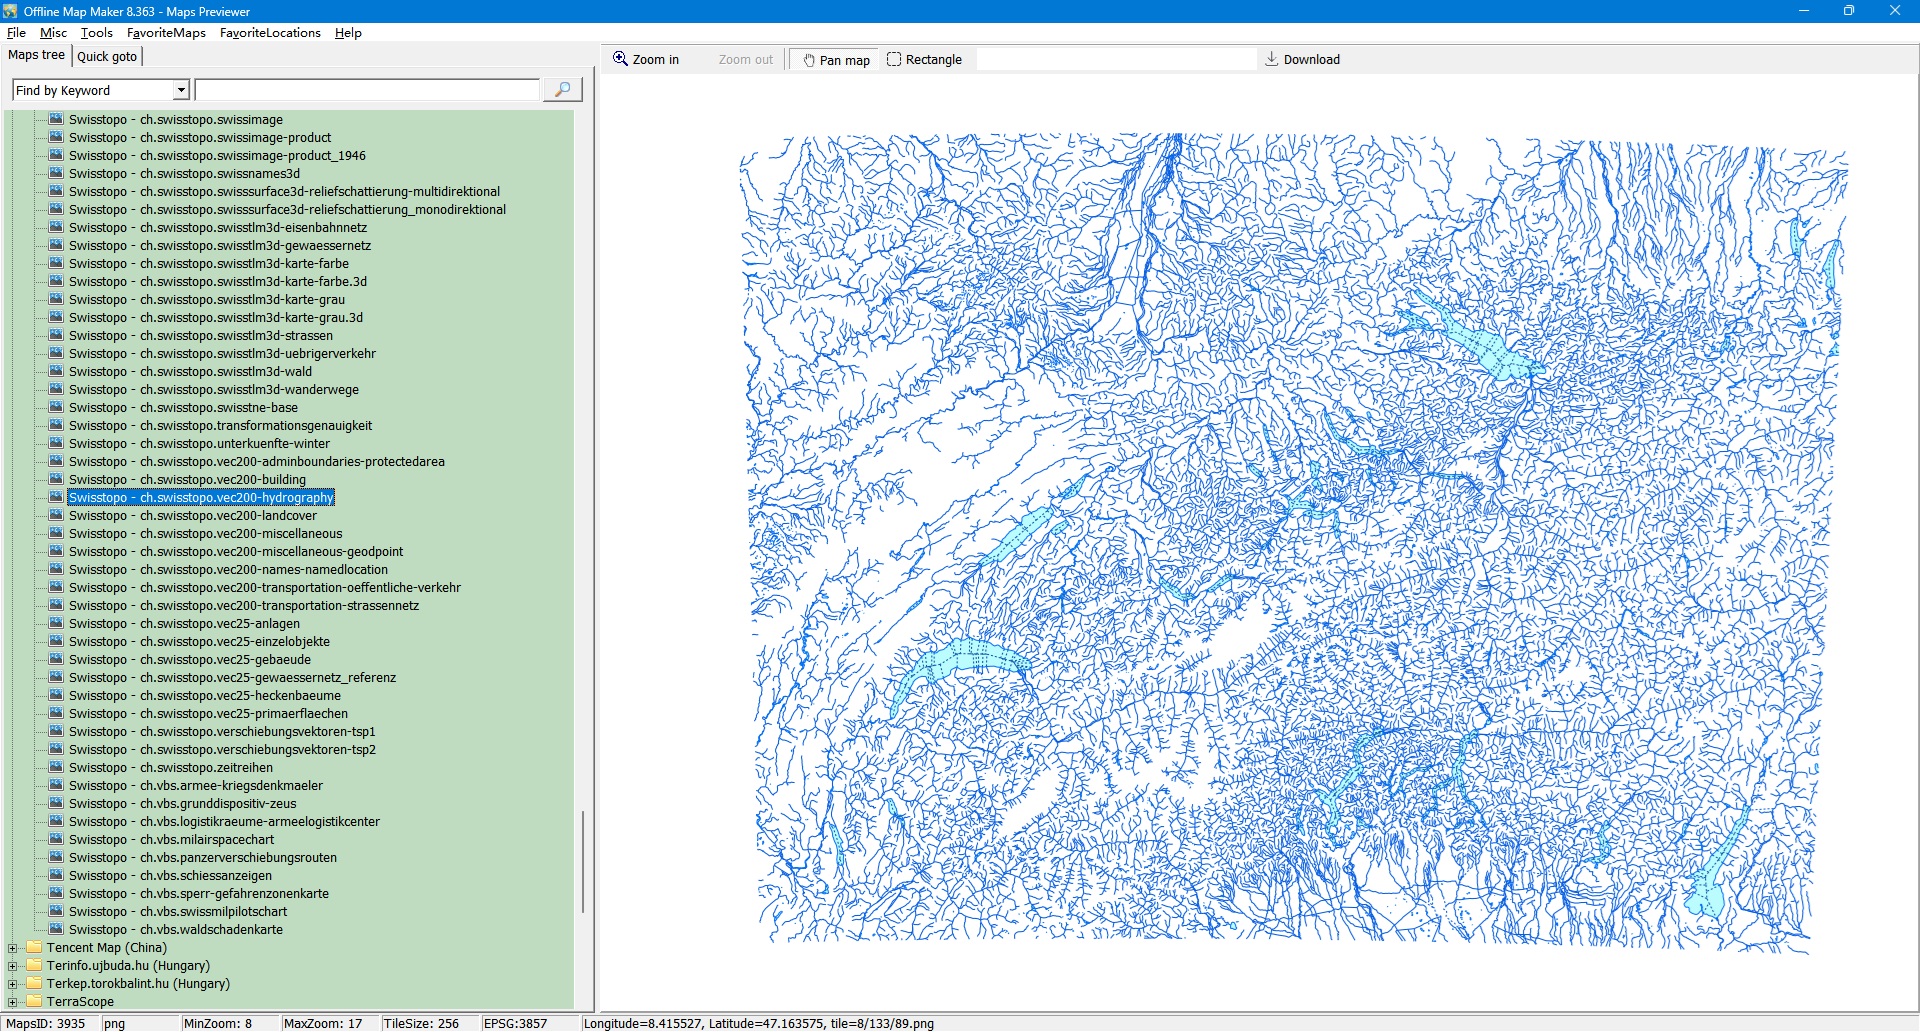Click the Tencent Map folder icon
The height and width of the screenshot is (1032, 1920).
[x=34, y=947]
